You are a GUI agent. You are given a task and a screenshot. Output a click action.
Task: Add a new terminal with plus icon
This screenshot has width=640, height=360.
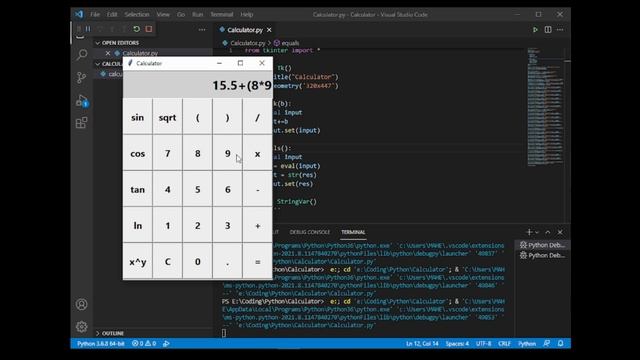coord(529,232)
